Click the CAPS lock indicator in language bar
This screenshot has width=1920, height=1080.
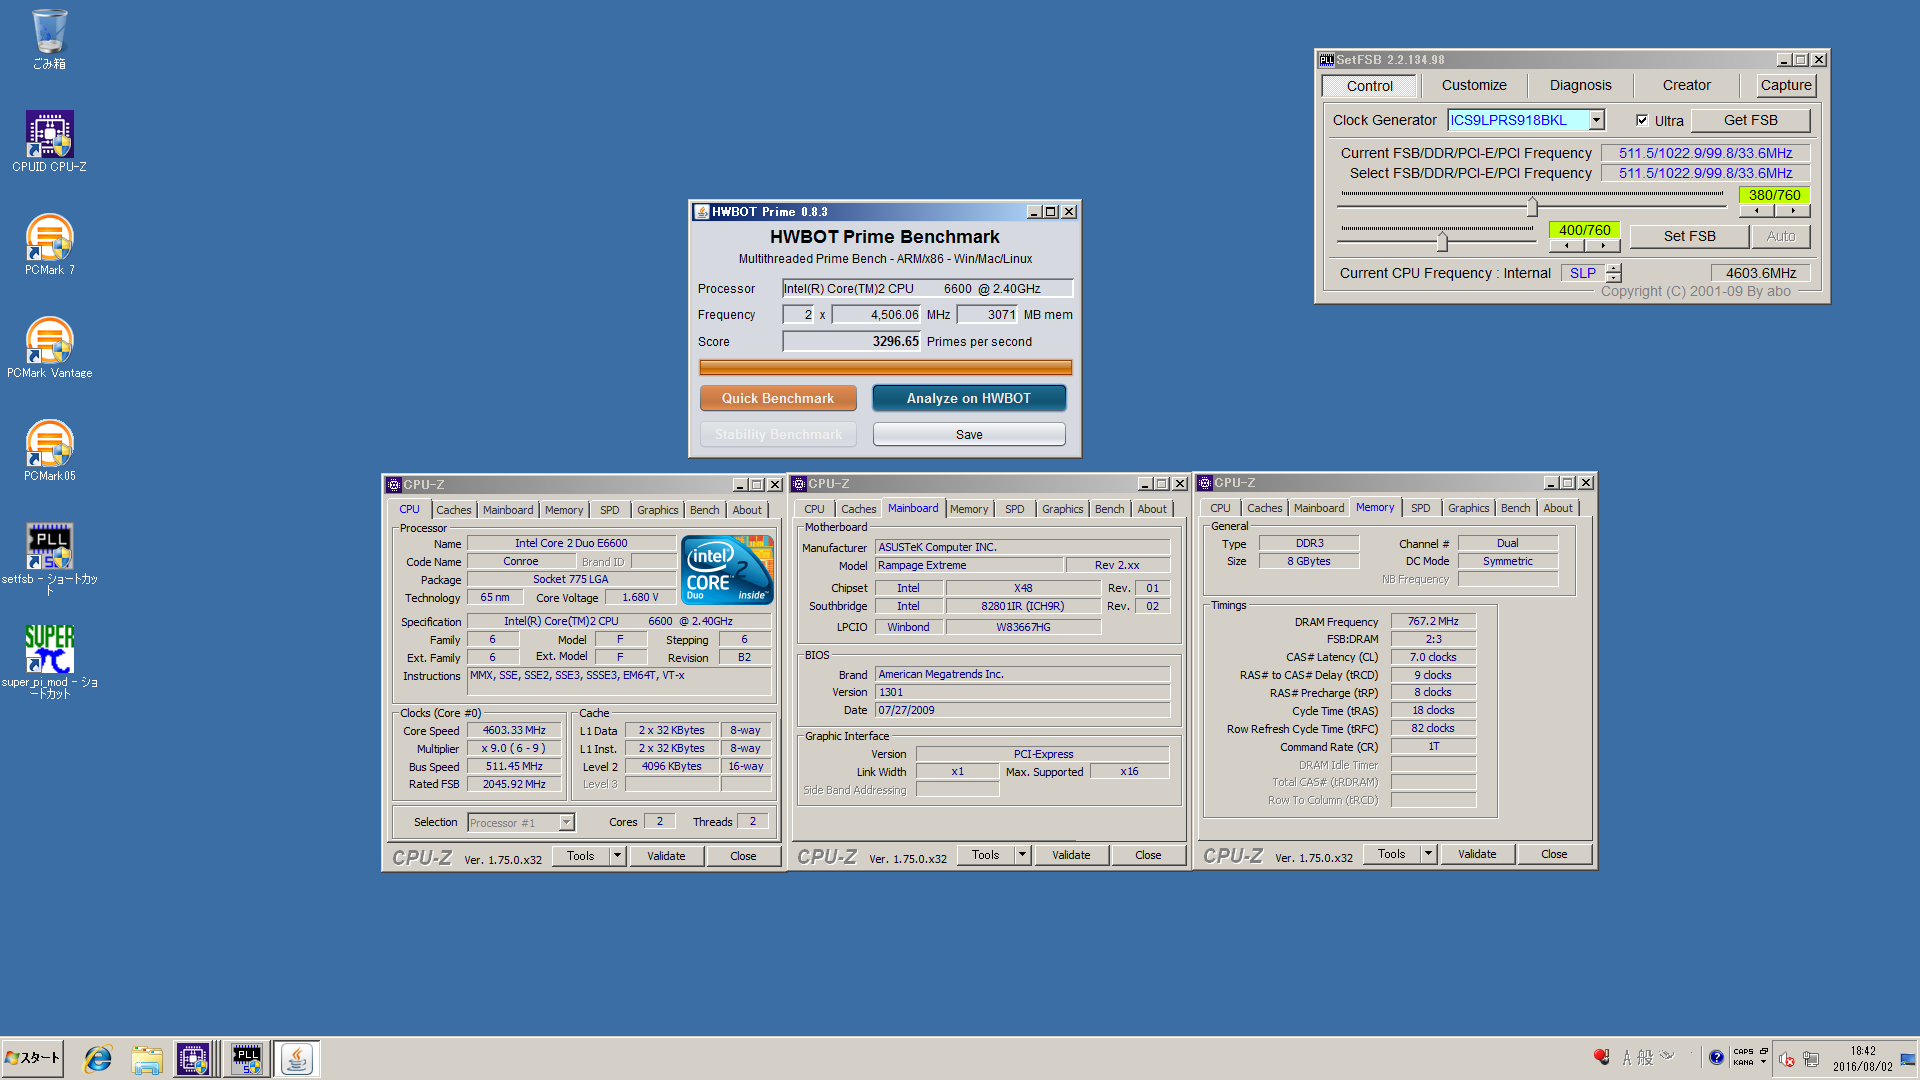click(1743, 1051)
